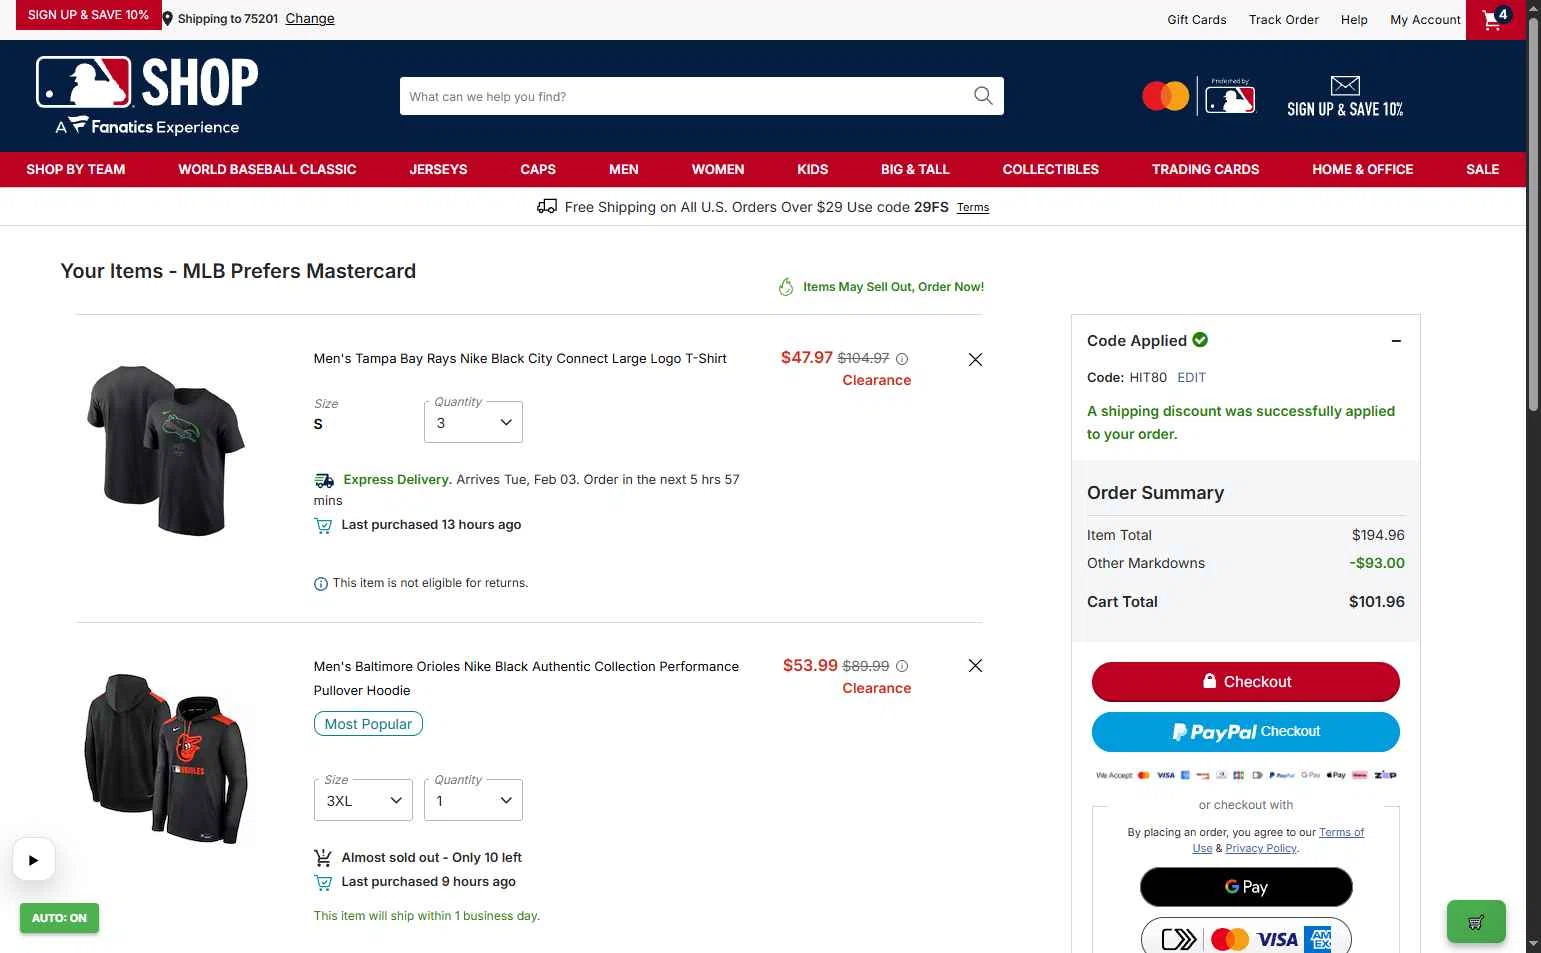Click the PayPal Checkout button
Viewport: 1541px width, 953px height.
(1246, 732)
